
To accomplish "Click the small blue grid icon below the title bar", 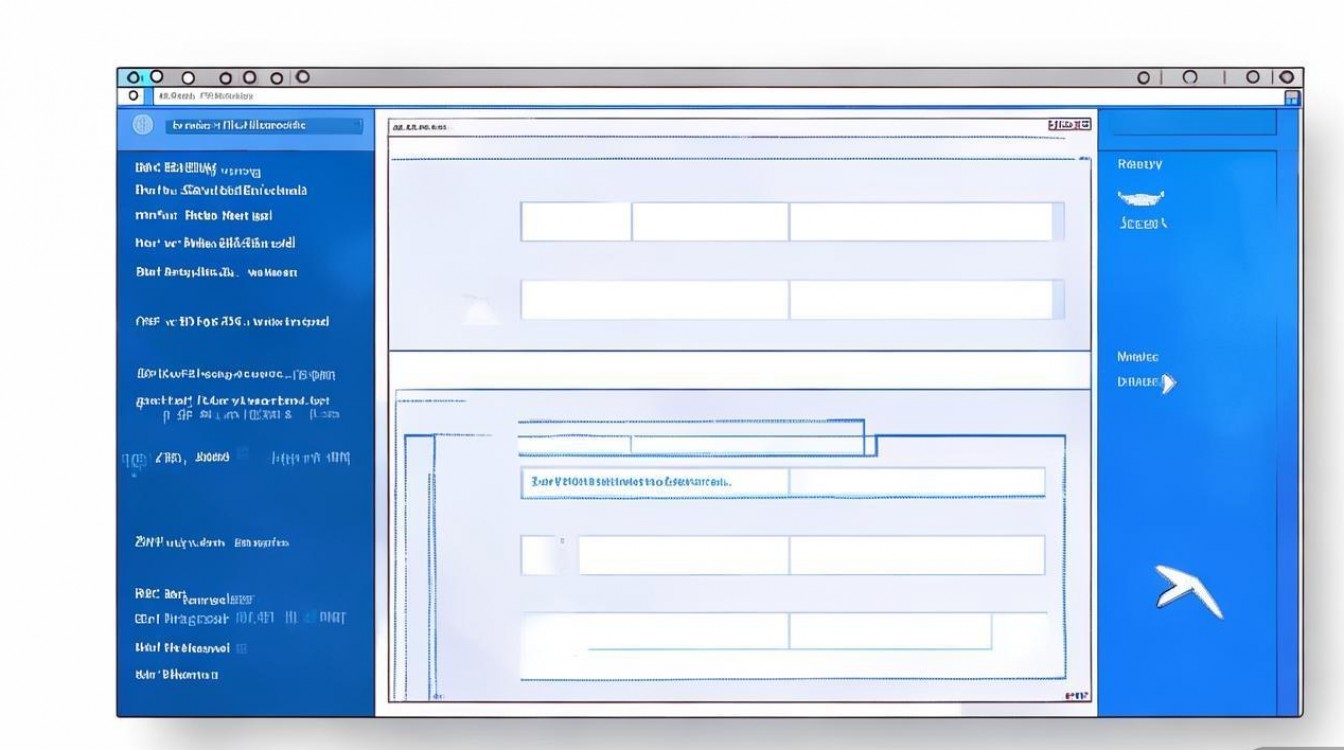I will pos(1291,98).
